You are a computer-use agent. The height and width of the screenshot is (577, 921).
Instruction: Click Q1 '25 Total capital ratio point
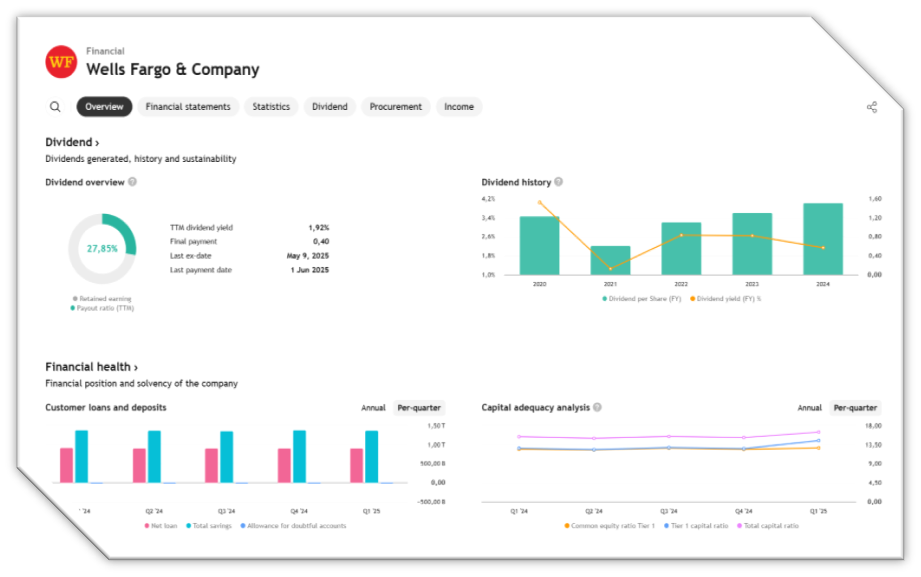click(818, 432)
